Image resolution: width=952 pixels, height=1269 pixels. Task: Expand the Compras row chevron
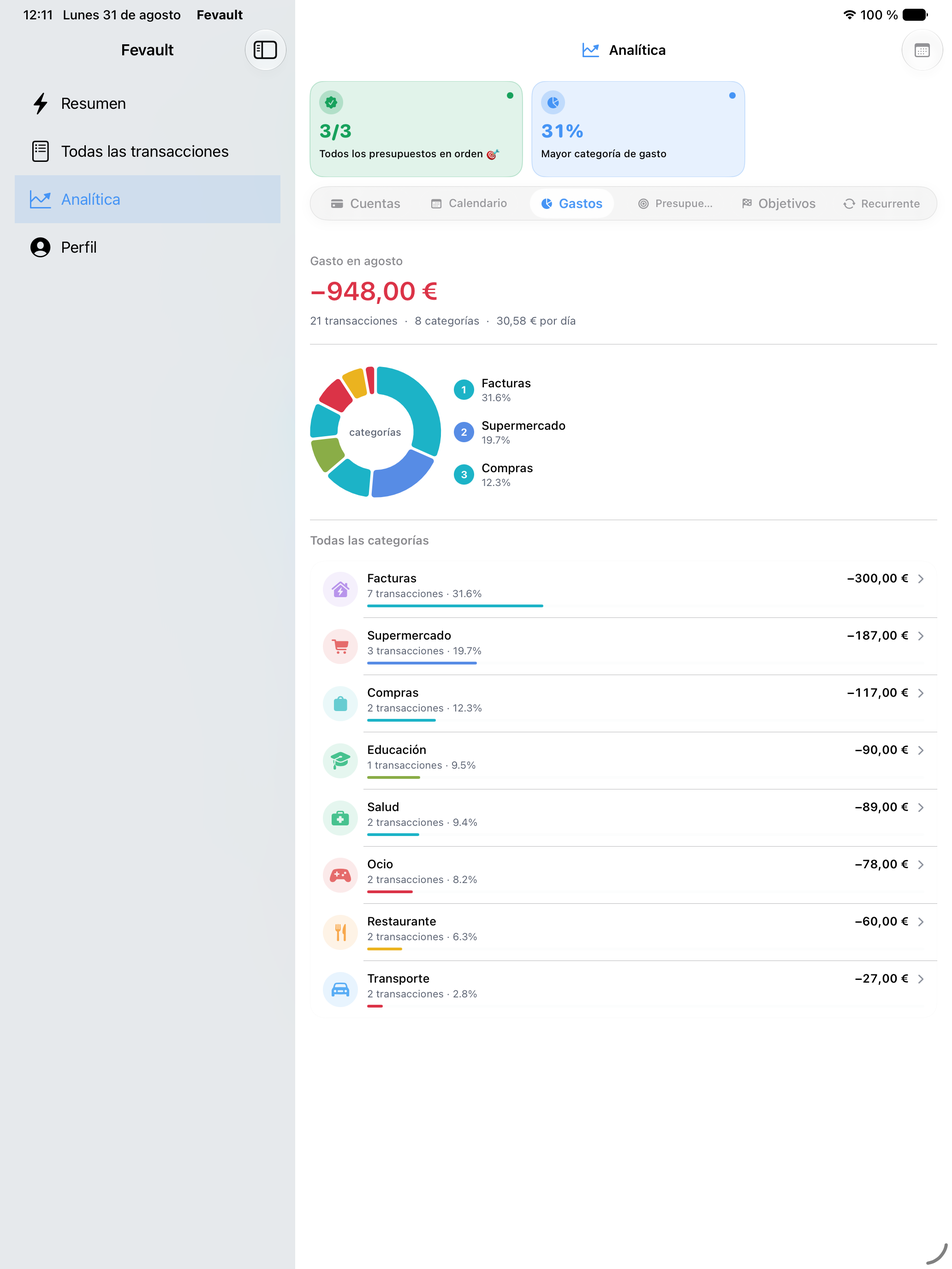point(920,692)
